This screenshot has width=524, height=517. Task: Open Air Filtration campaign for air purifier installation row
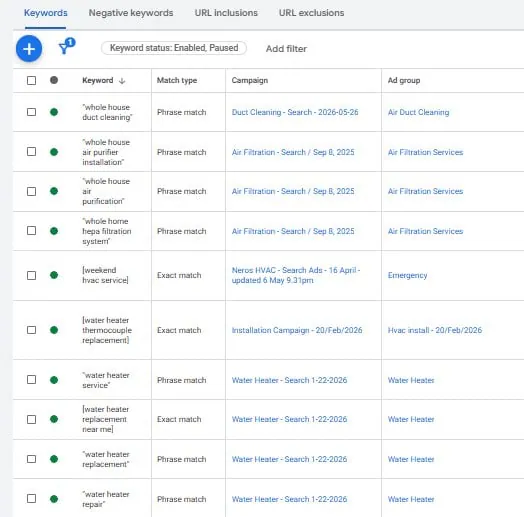[x=293, y=152]
